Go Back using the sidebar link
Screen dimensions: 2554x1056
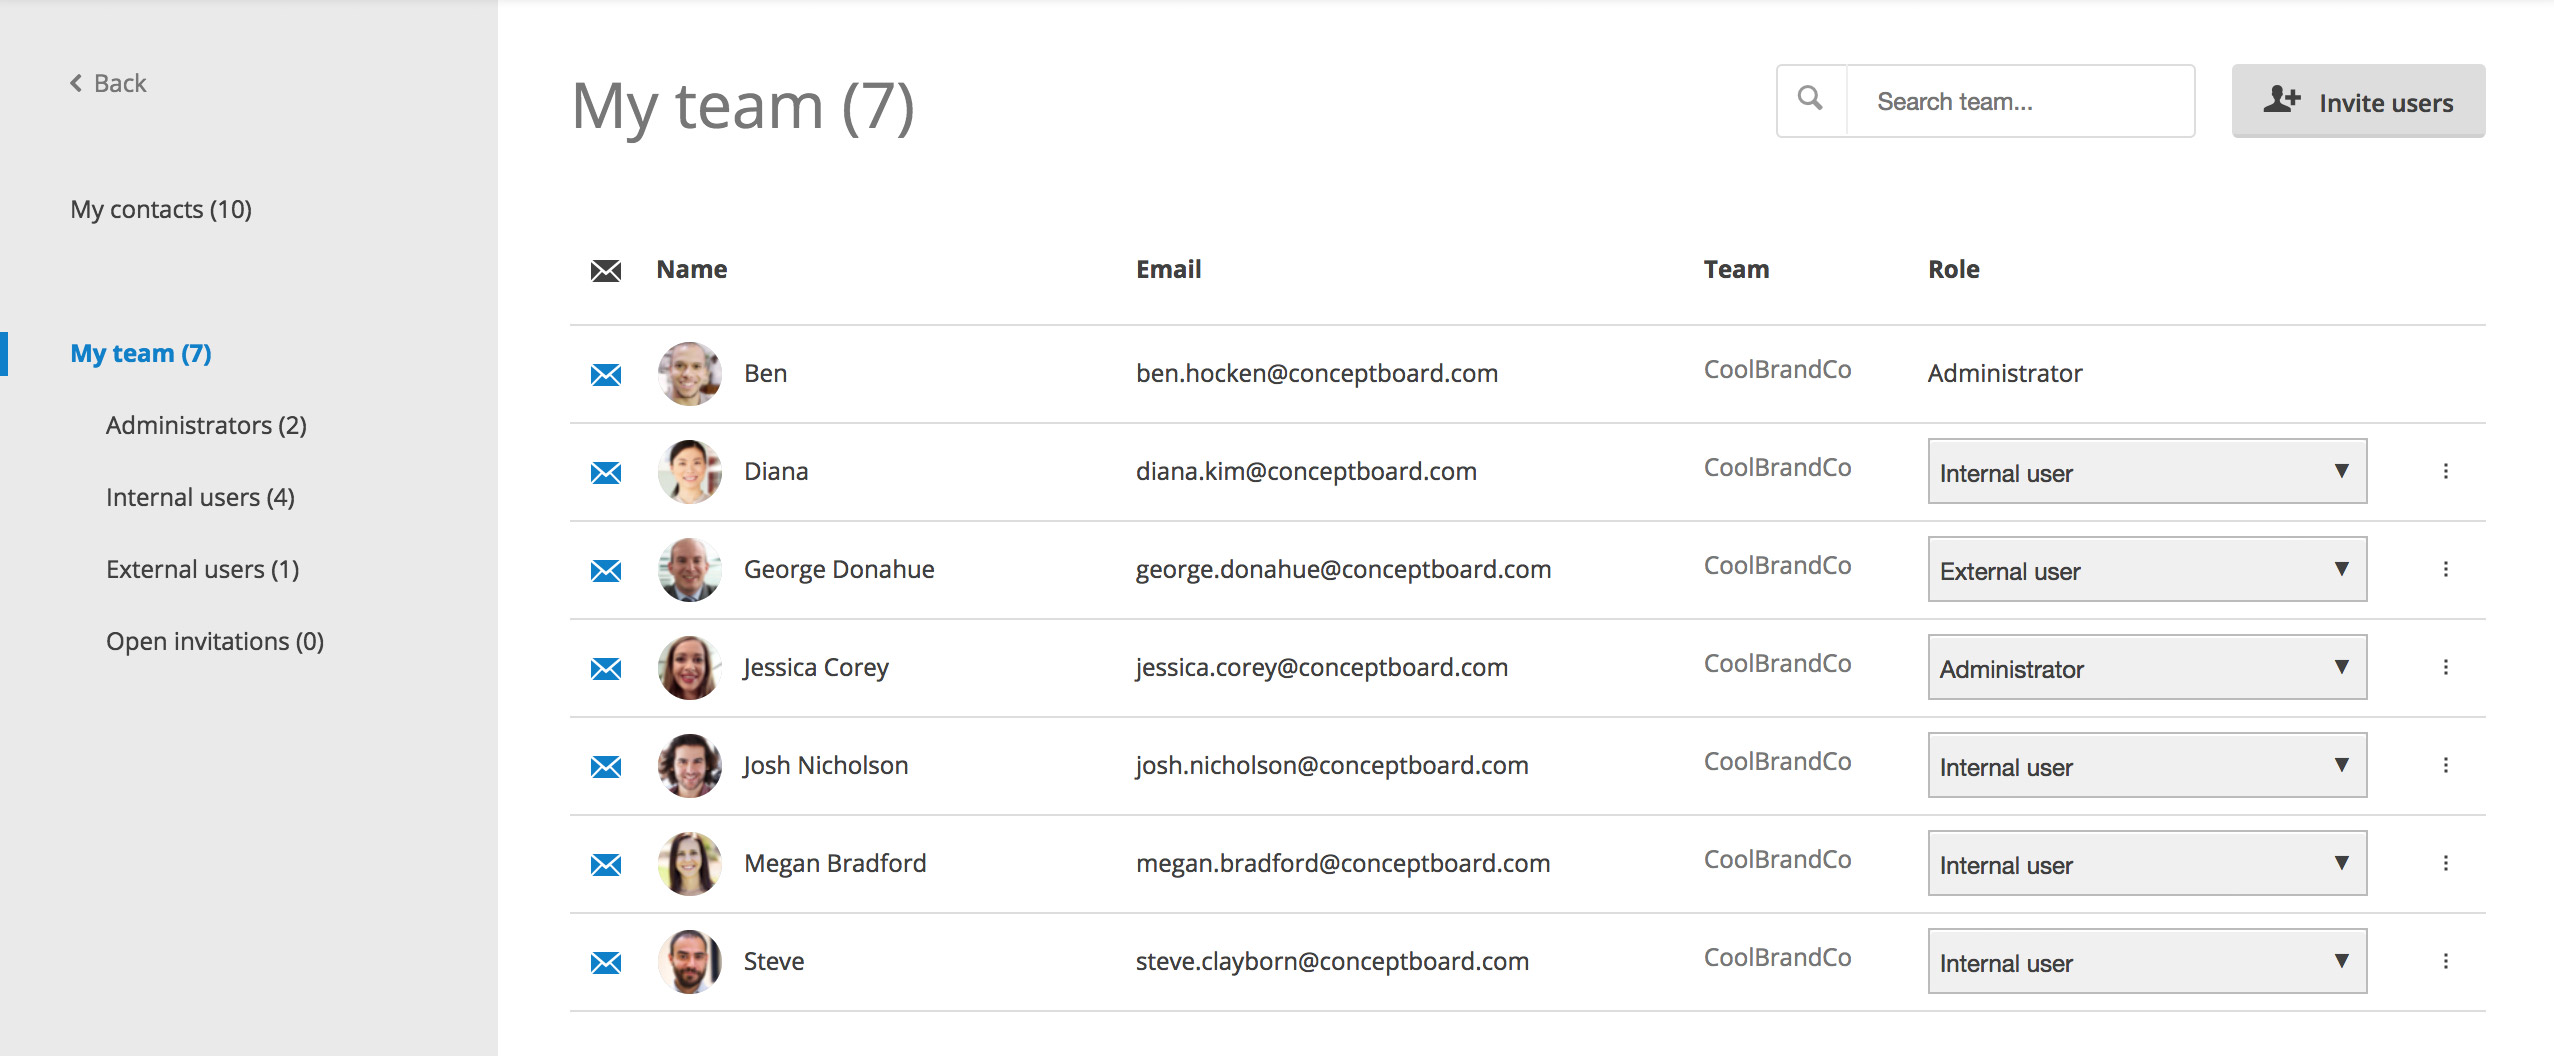click(108, 83)
